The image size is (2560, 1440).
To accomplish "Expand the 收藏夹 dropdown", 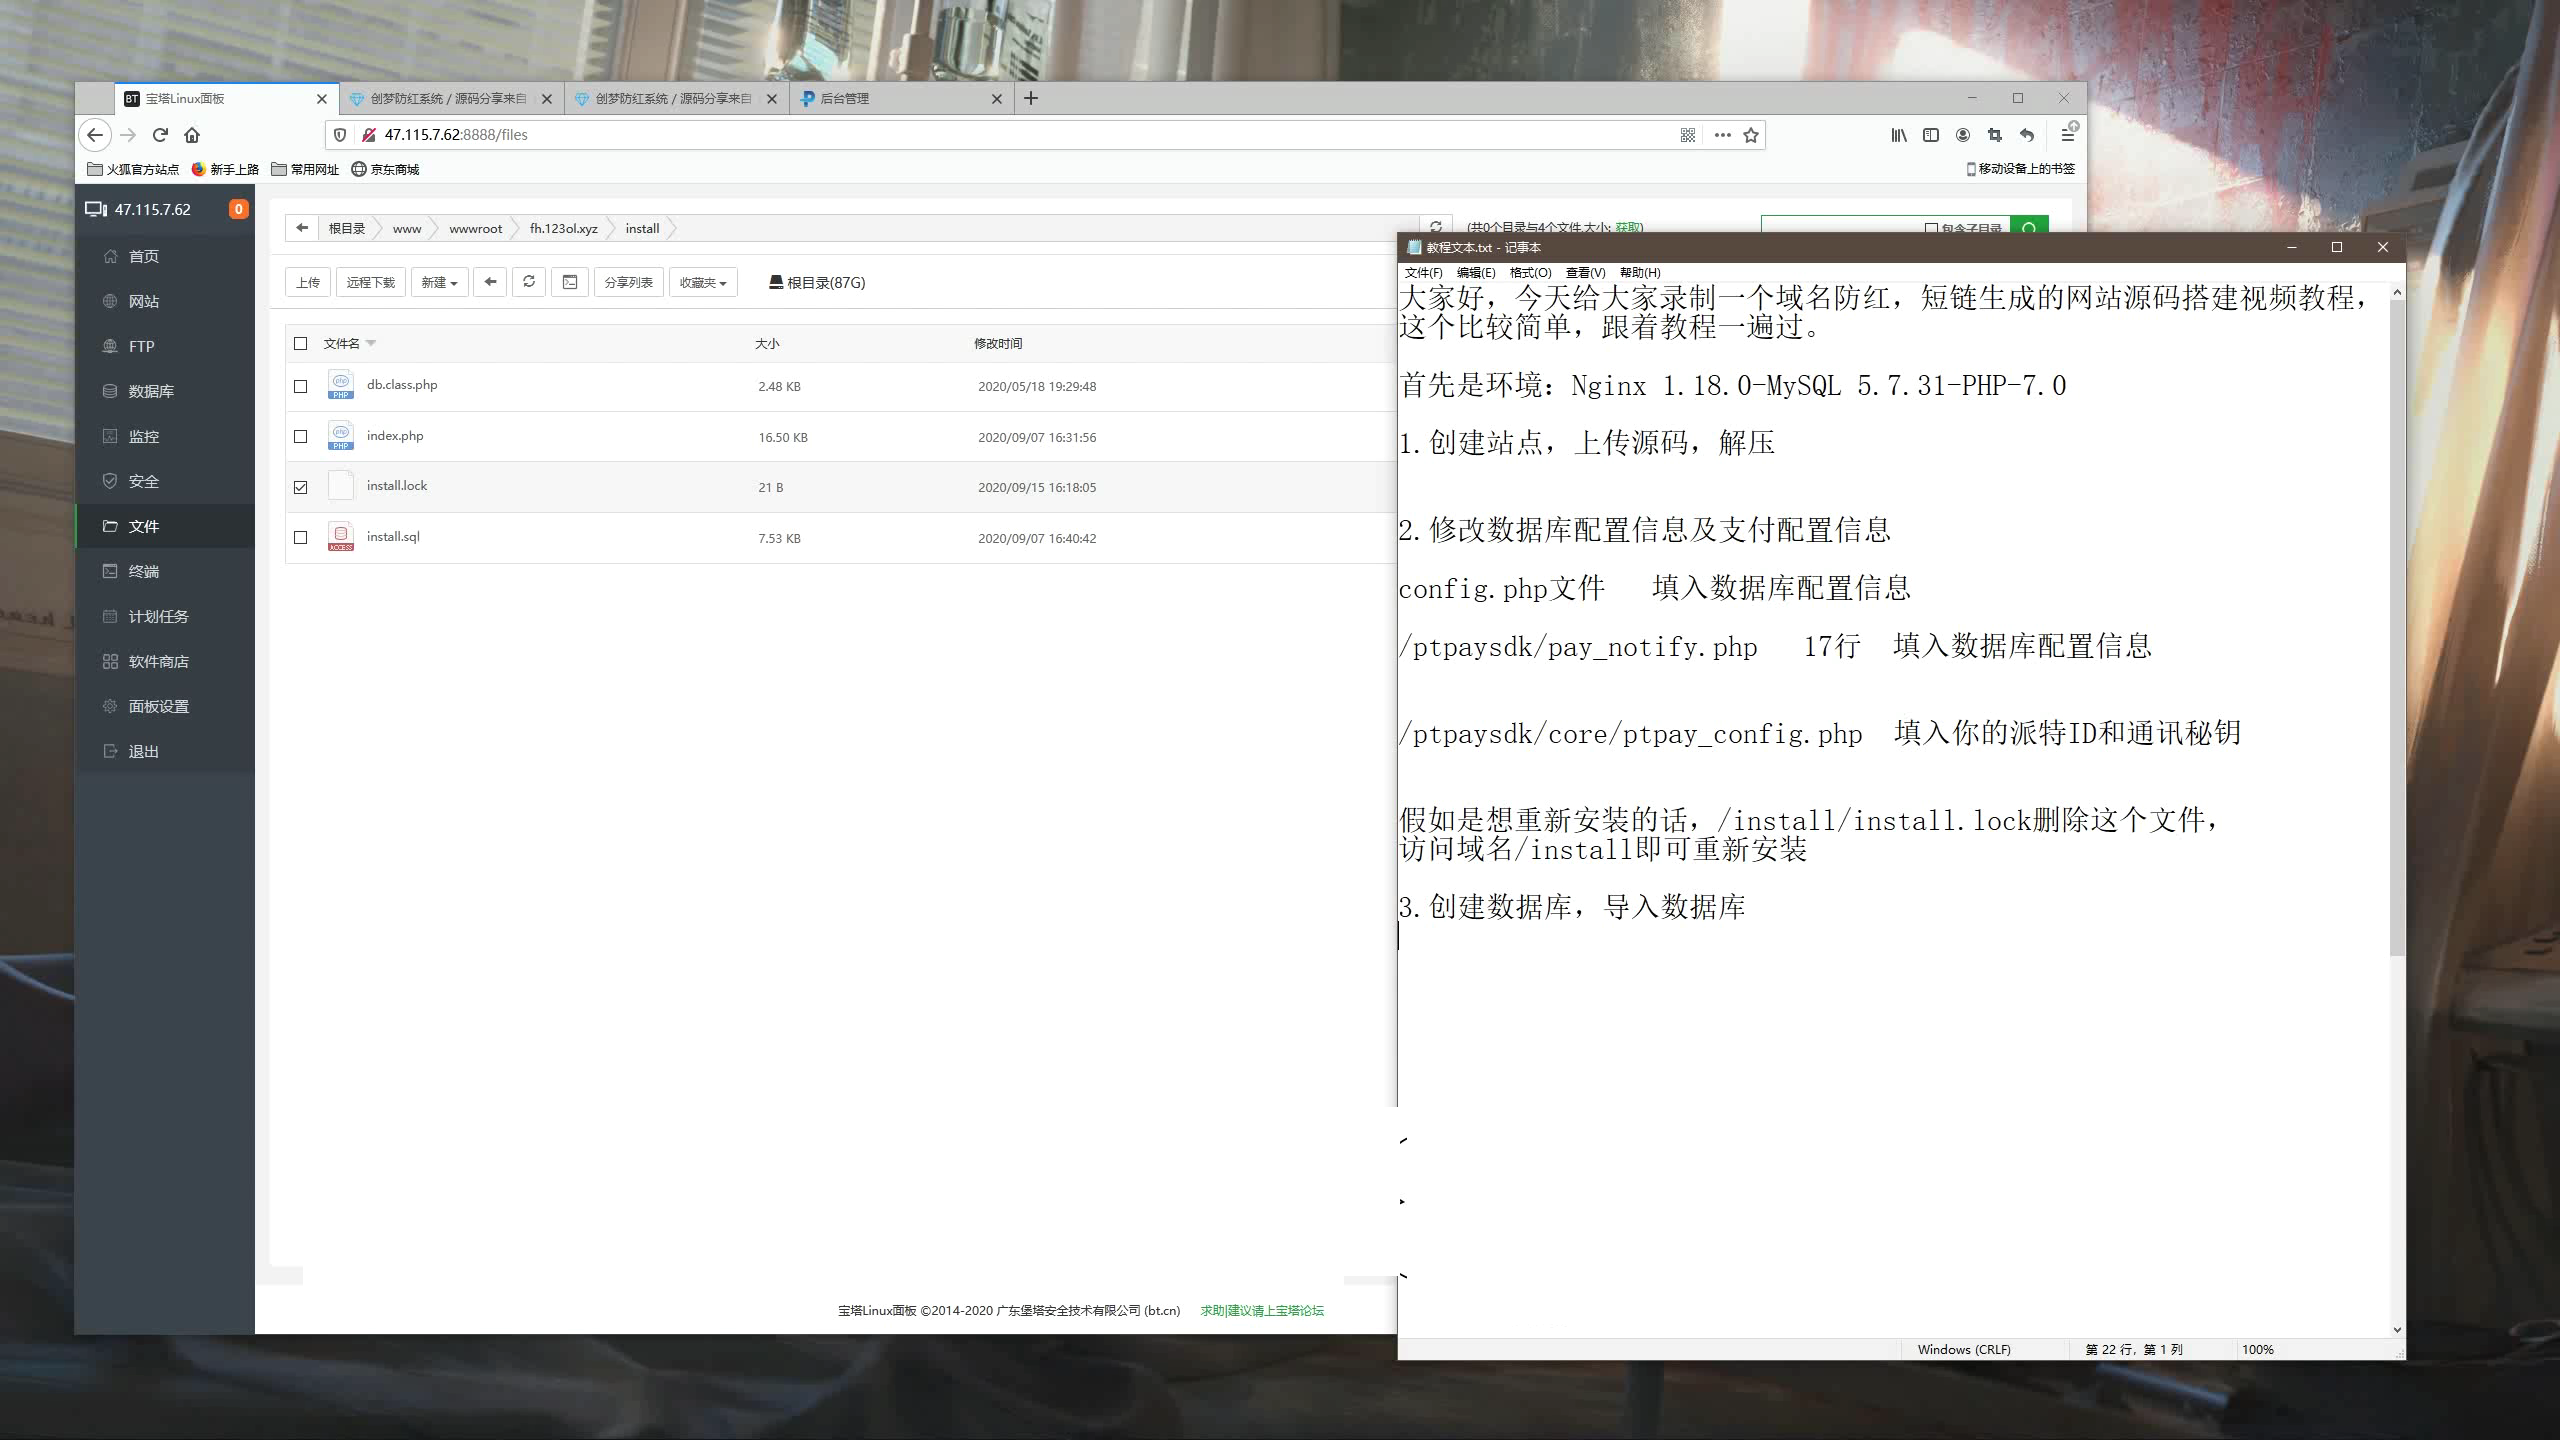I will point(703,283).
